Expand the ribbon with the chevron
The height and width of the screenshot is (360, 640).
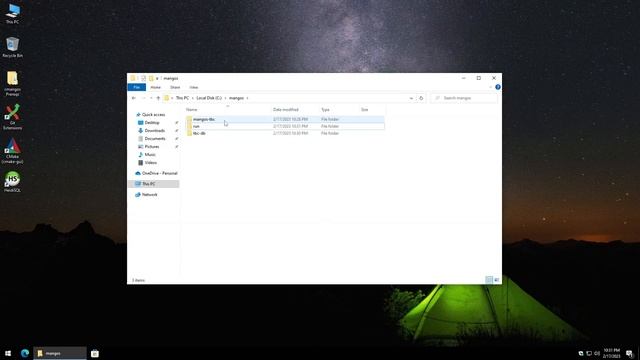(490, 87)
